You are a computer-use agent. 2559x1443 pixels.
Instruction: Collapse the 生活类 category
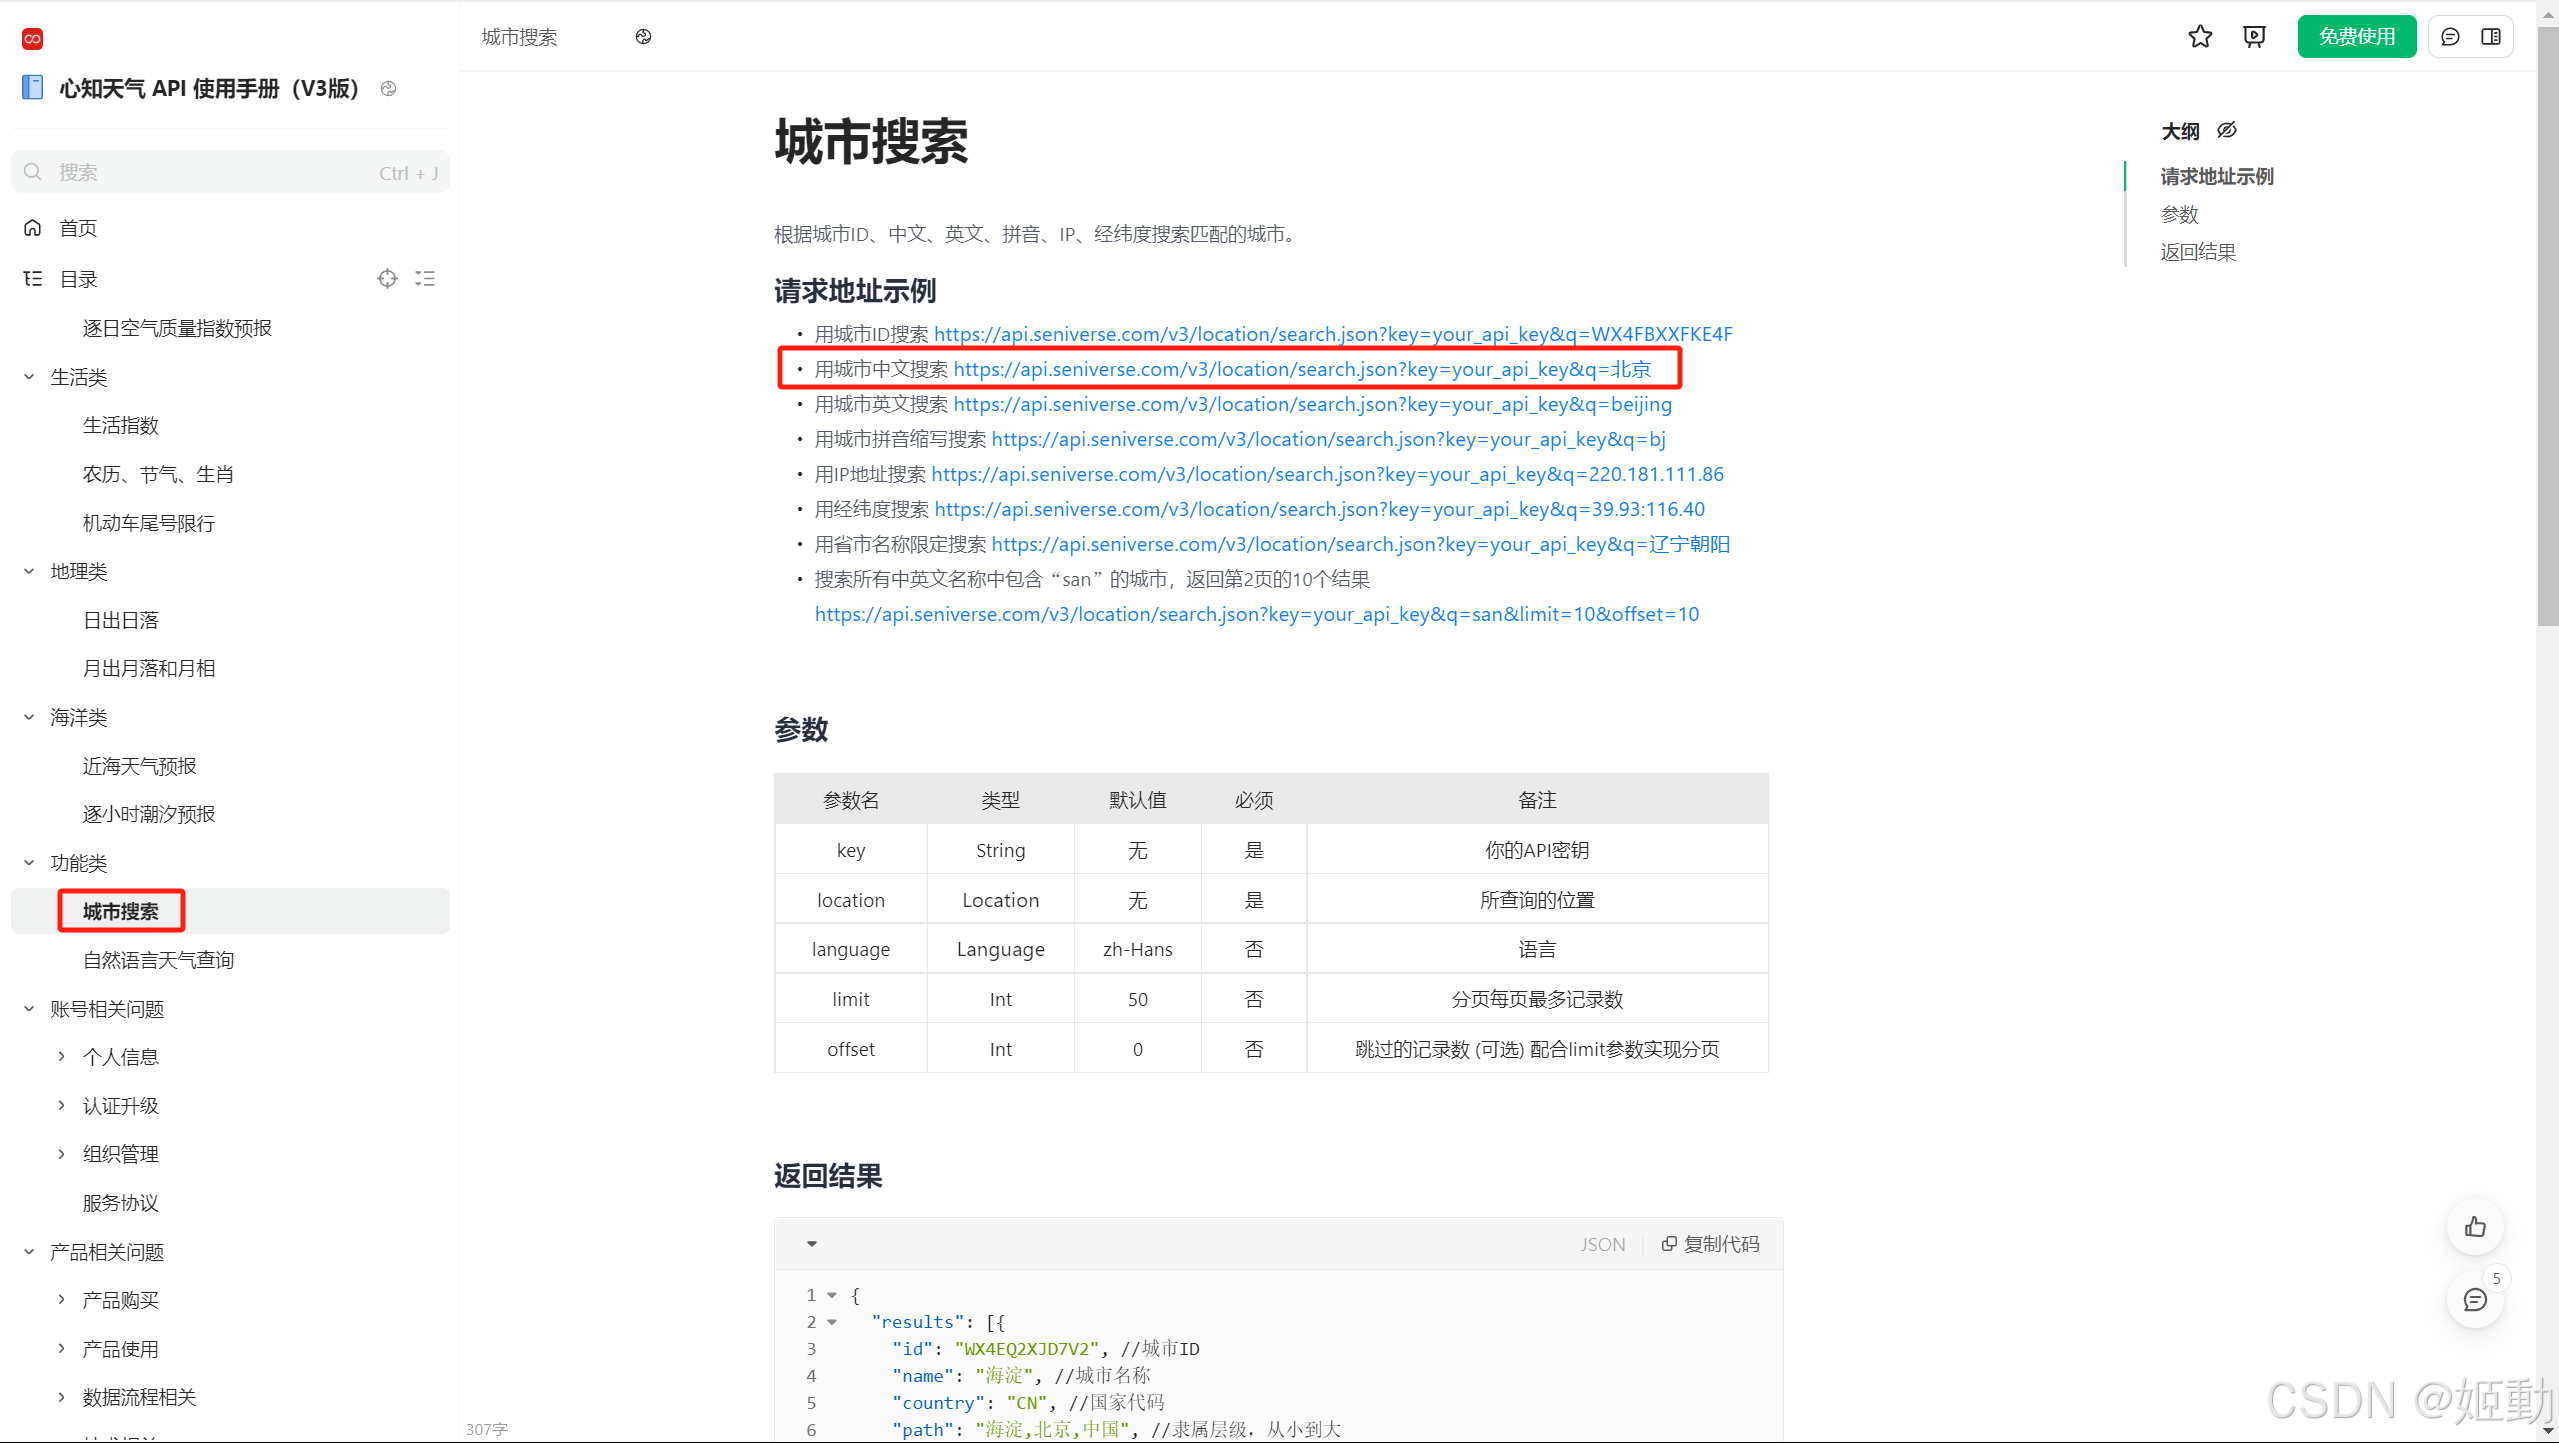pyautogui.click(x=29, y=377)
